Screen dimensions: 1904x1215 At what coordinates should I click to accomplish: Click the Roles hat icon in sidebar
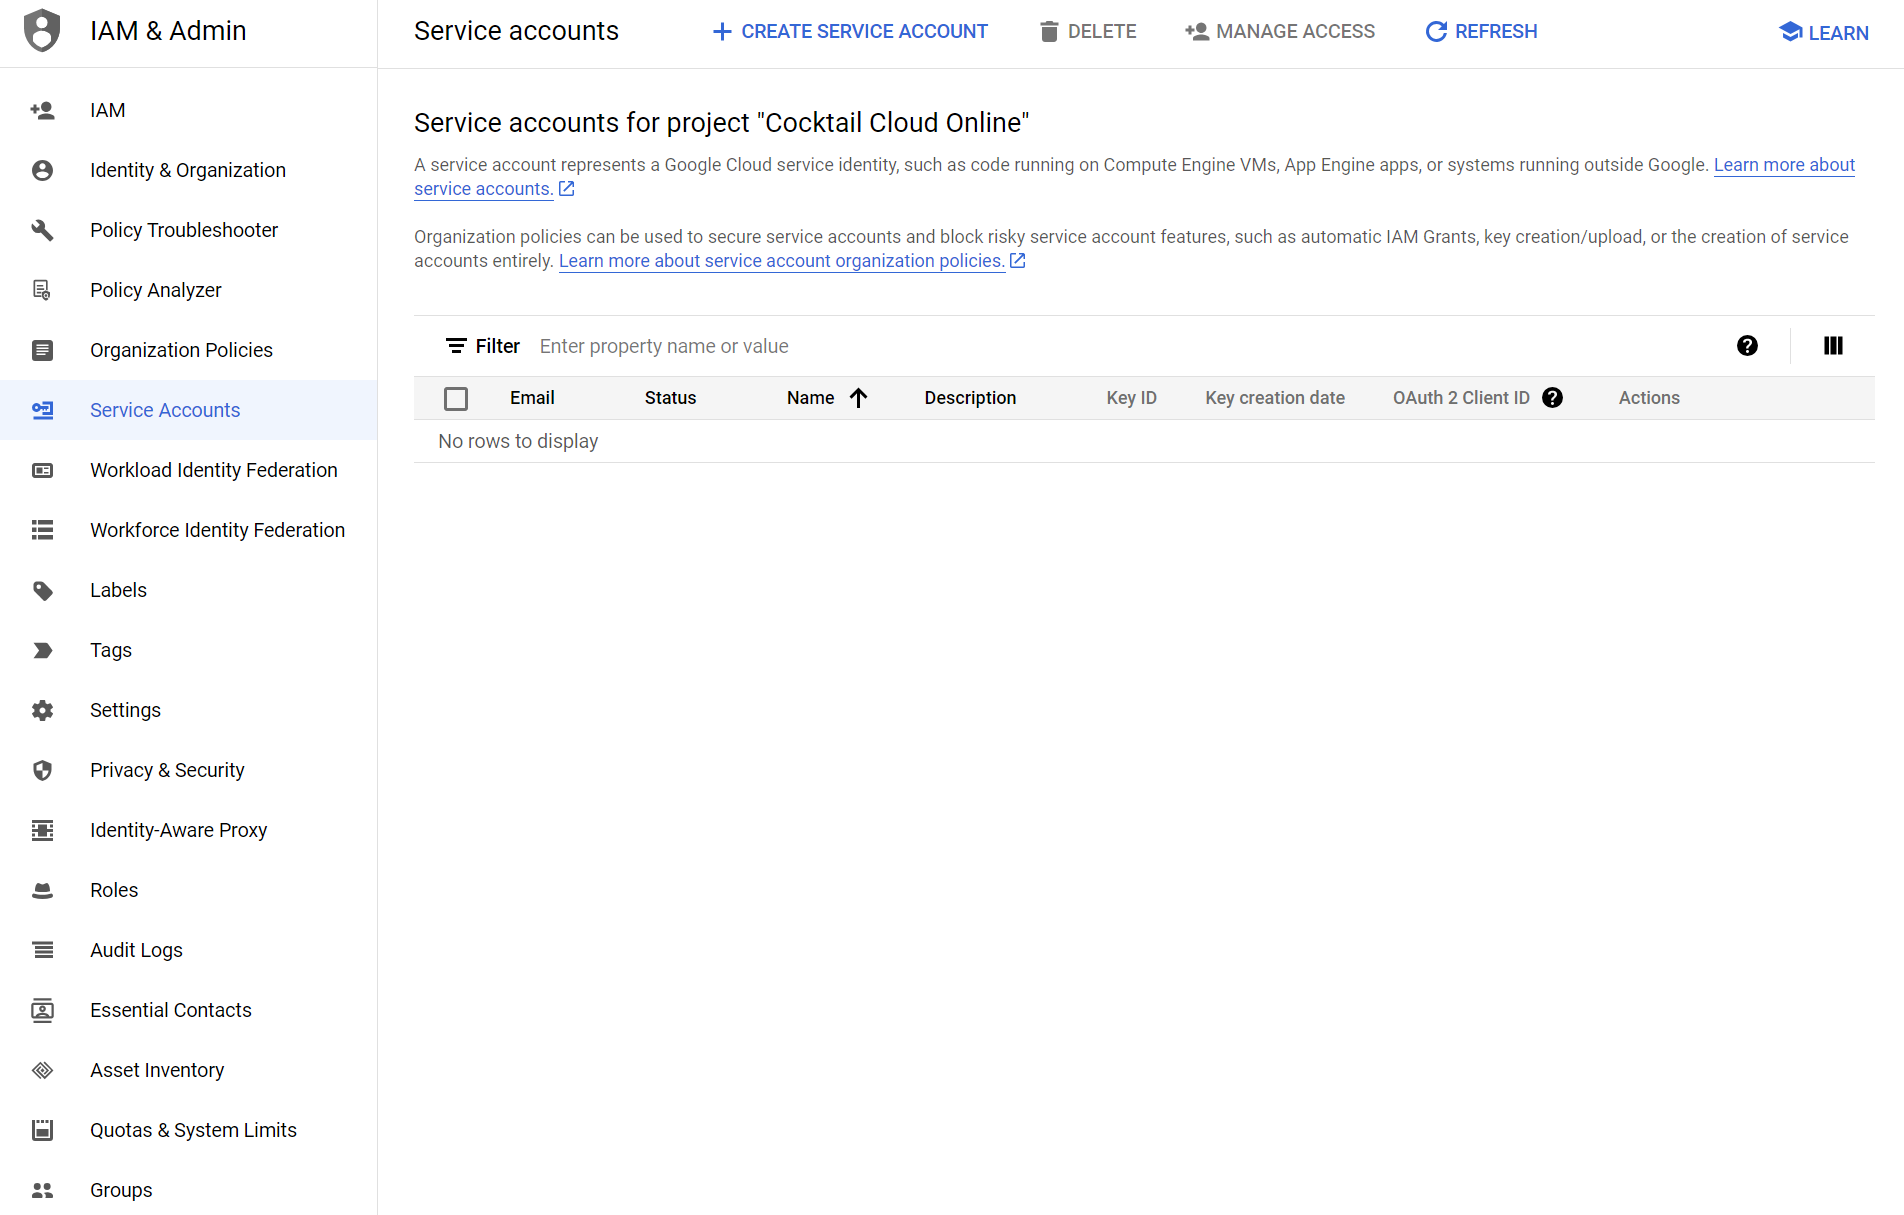click(42, 890)
